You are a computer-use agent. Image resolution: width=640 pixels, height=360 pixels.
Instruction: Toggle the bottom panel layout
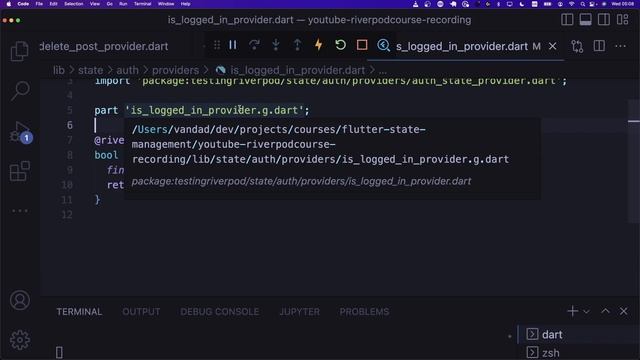click(585, 20)
